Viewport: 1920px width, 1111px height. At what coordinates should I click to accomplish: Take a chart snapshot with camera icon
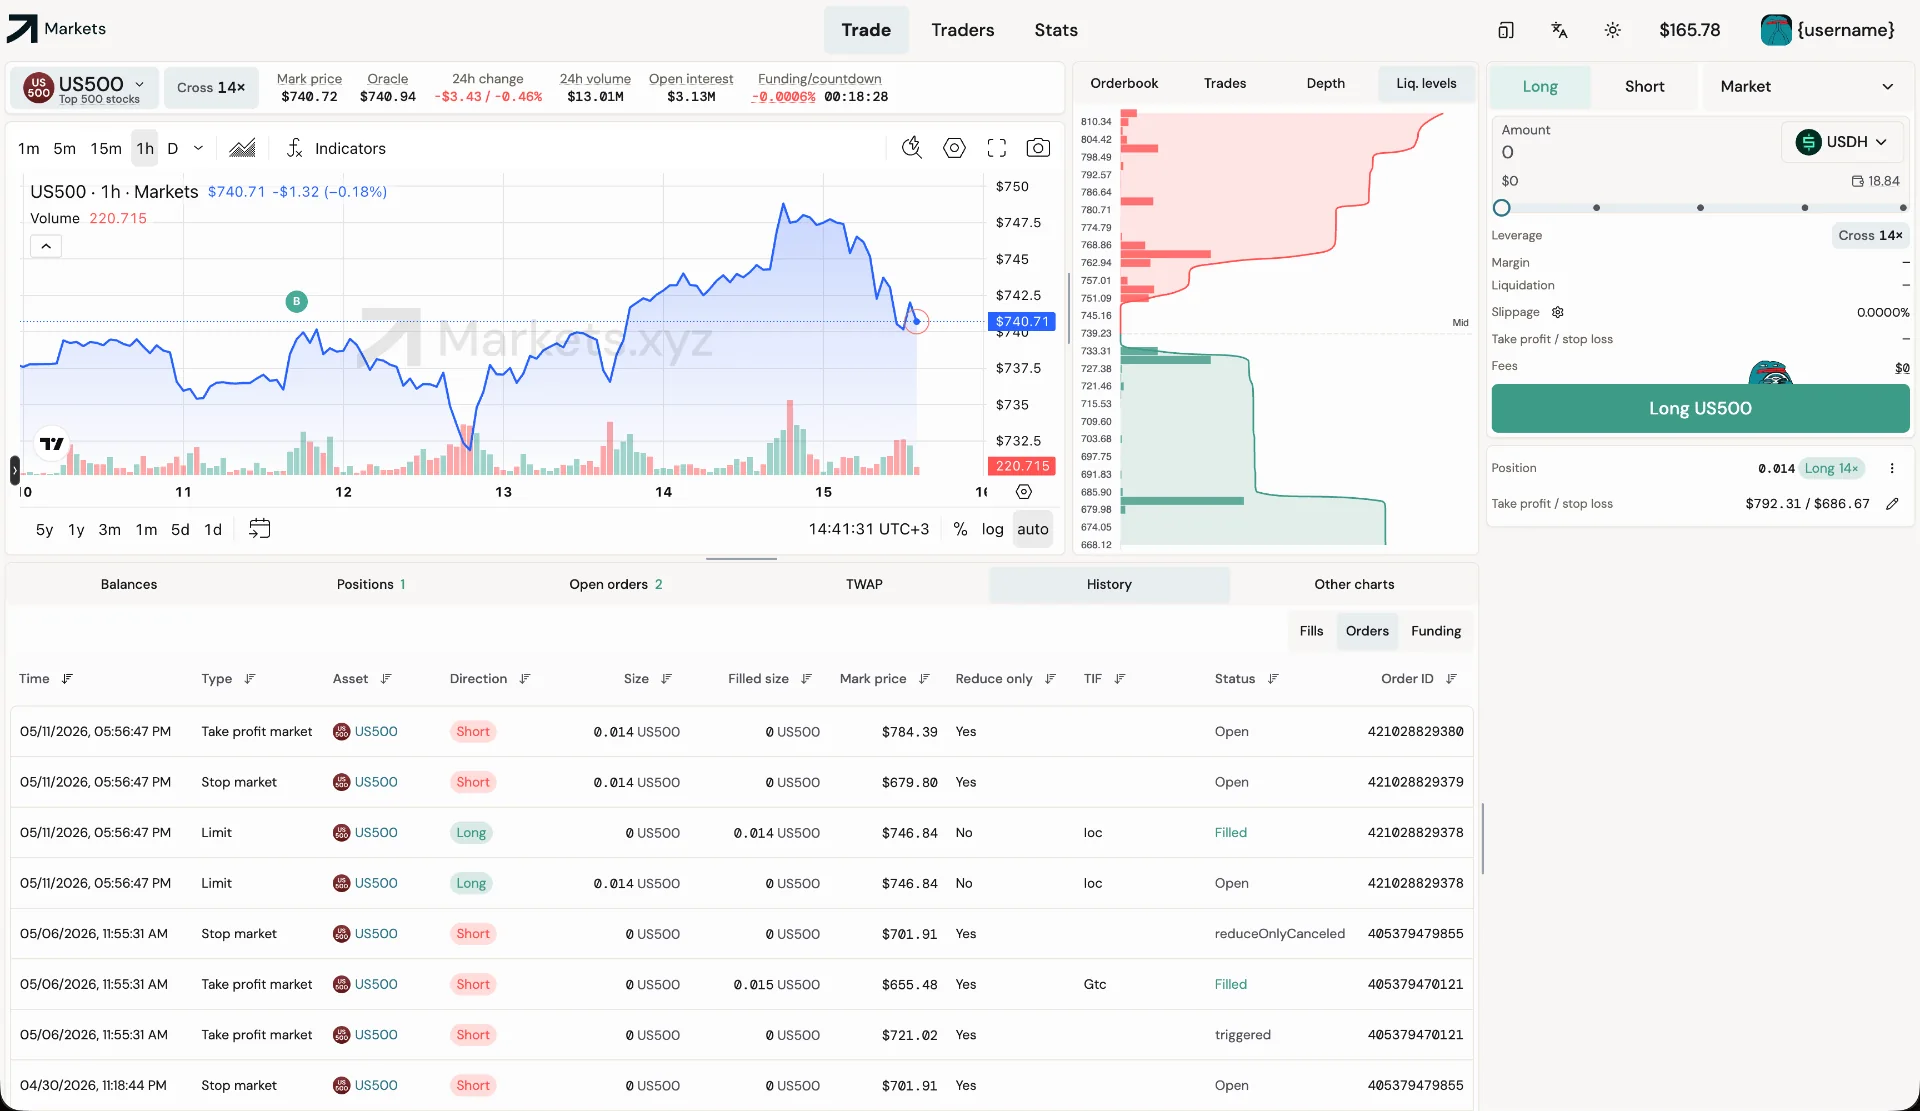pos(1038,148)
